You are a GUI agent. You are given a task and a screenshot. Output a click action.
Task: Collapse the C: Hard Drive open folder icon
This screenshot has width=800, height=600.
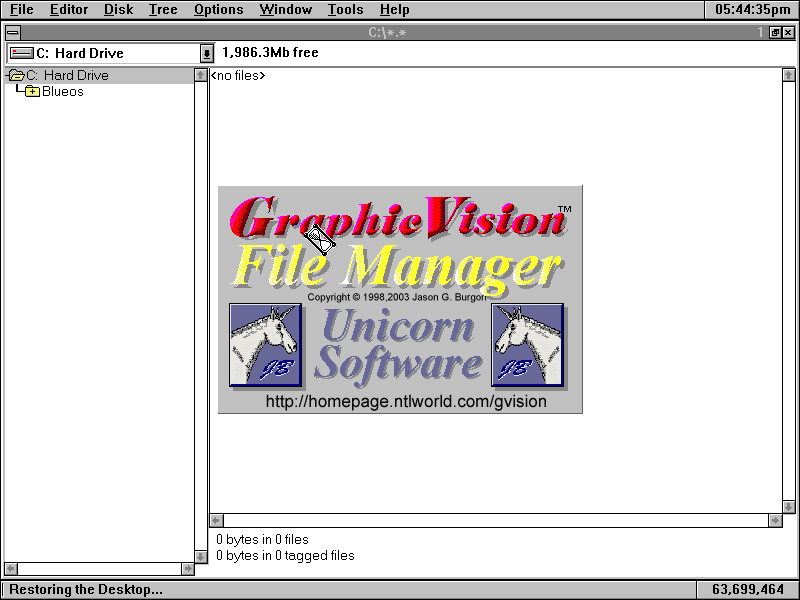[x=16, y=76]
